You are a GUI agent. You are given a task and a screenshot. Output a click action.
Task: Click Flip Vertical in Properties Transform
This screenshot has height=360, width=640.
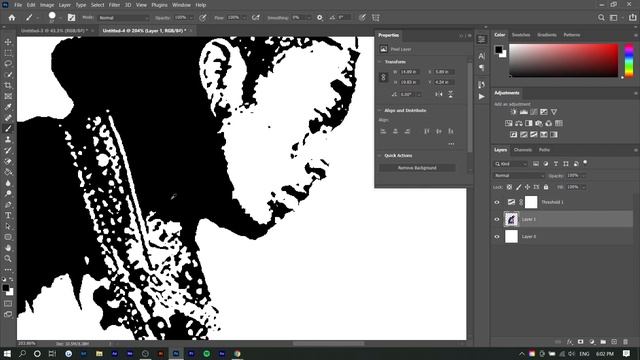tap(451, 94)
